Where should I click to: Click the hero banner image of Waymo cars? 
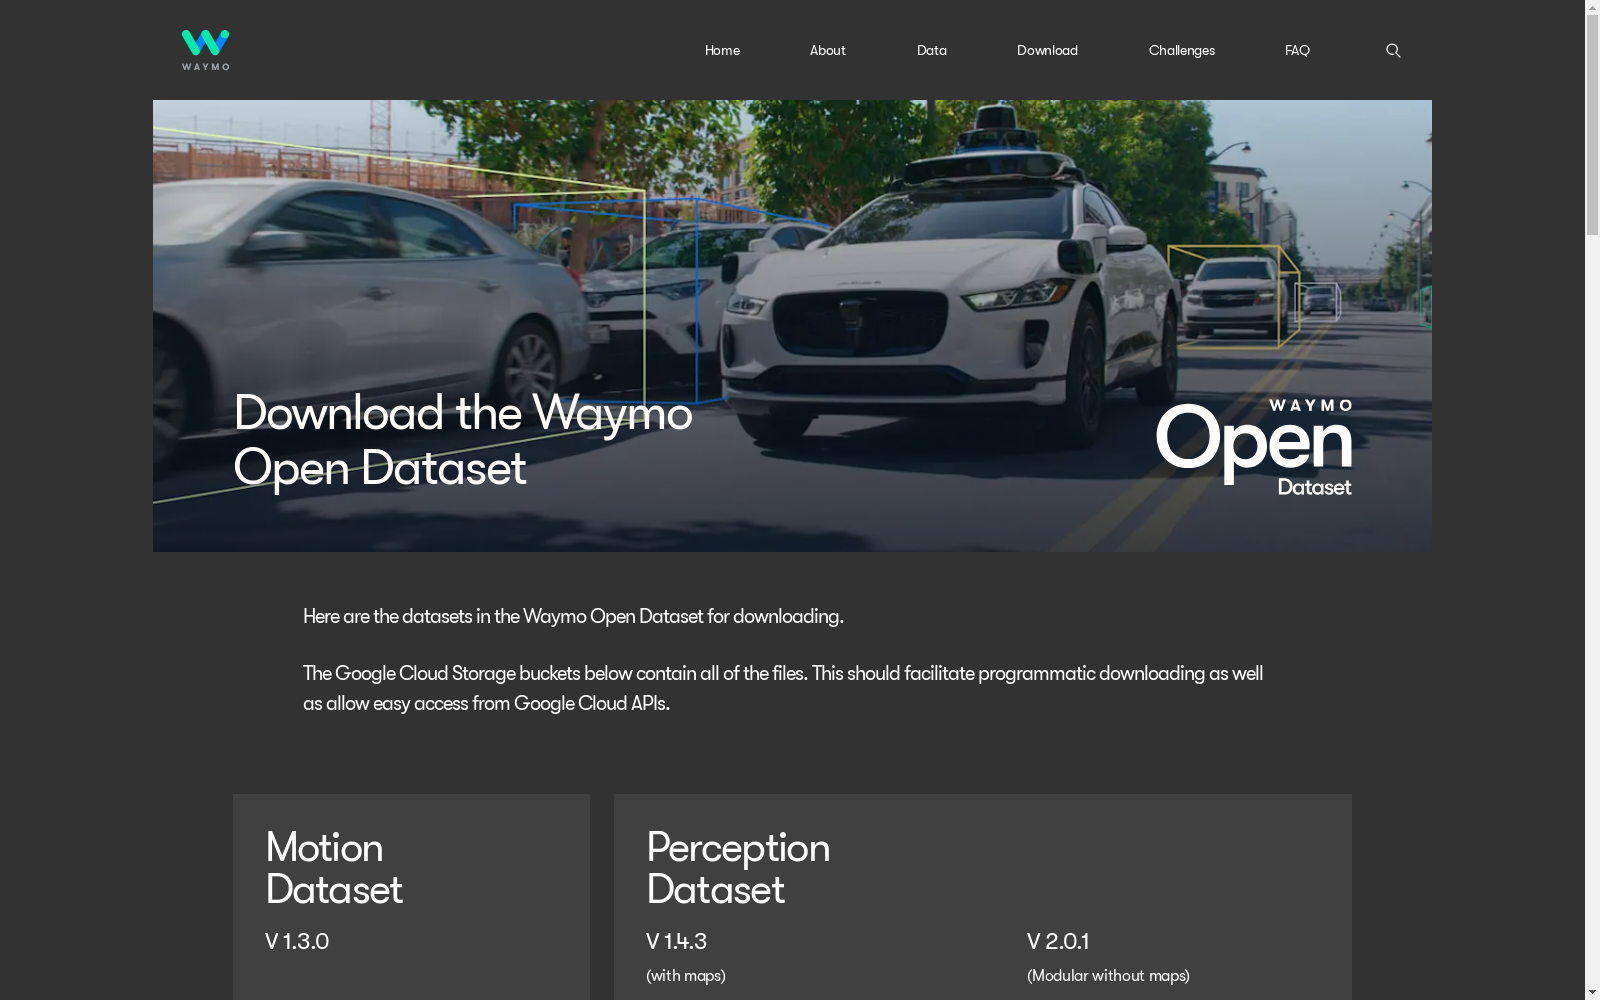[792, 326]
